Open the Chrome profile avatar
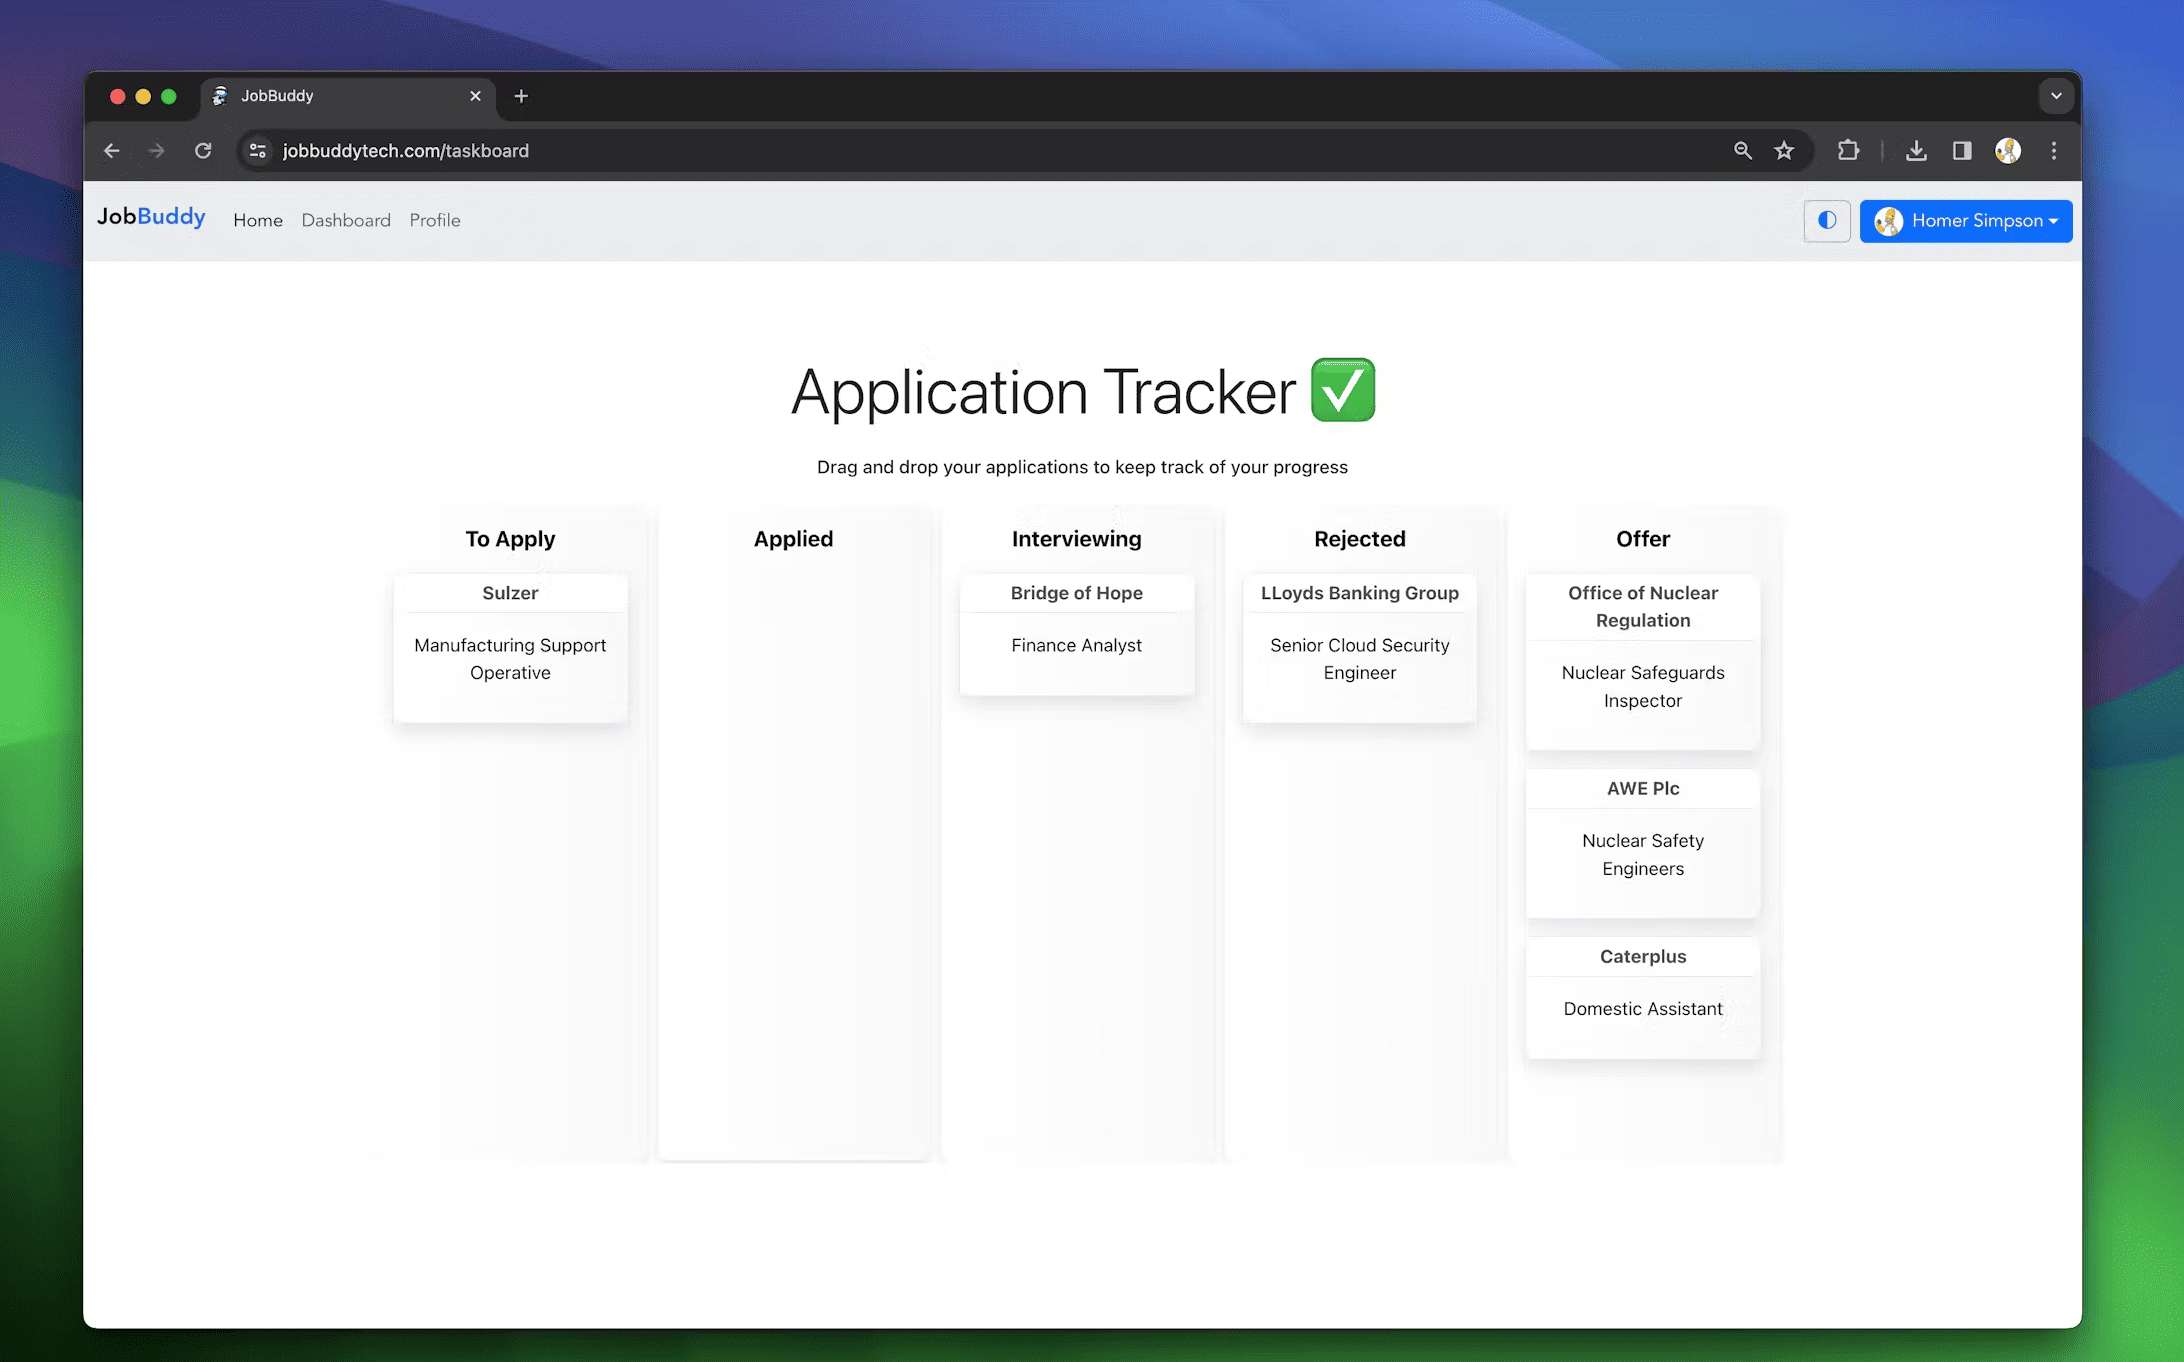Viewport: 2184px width, 1362px height. (x=2008, y=151)
